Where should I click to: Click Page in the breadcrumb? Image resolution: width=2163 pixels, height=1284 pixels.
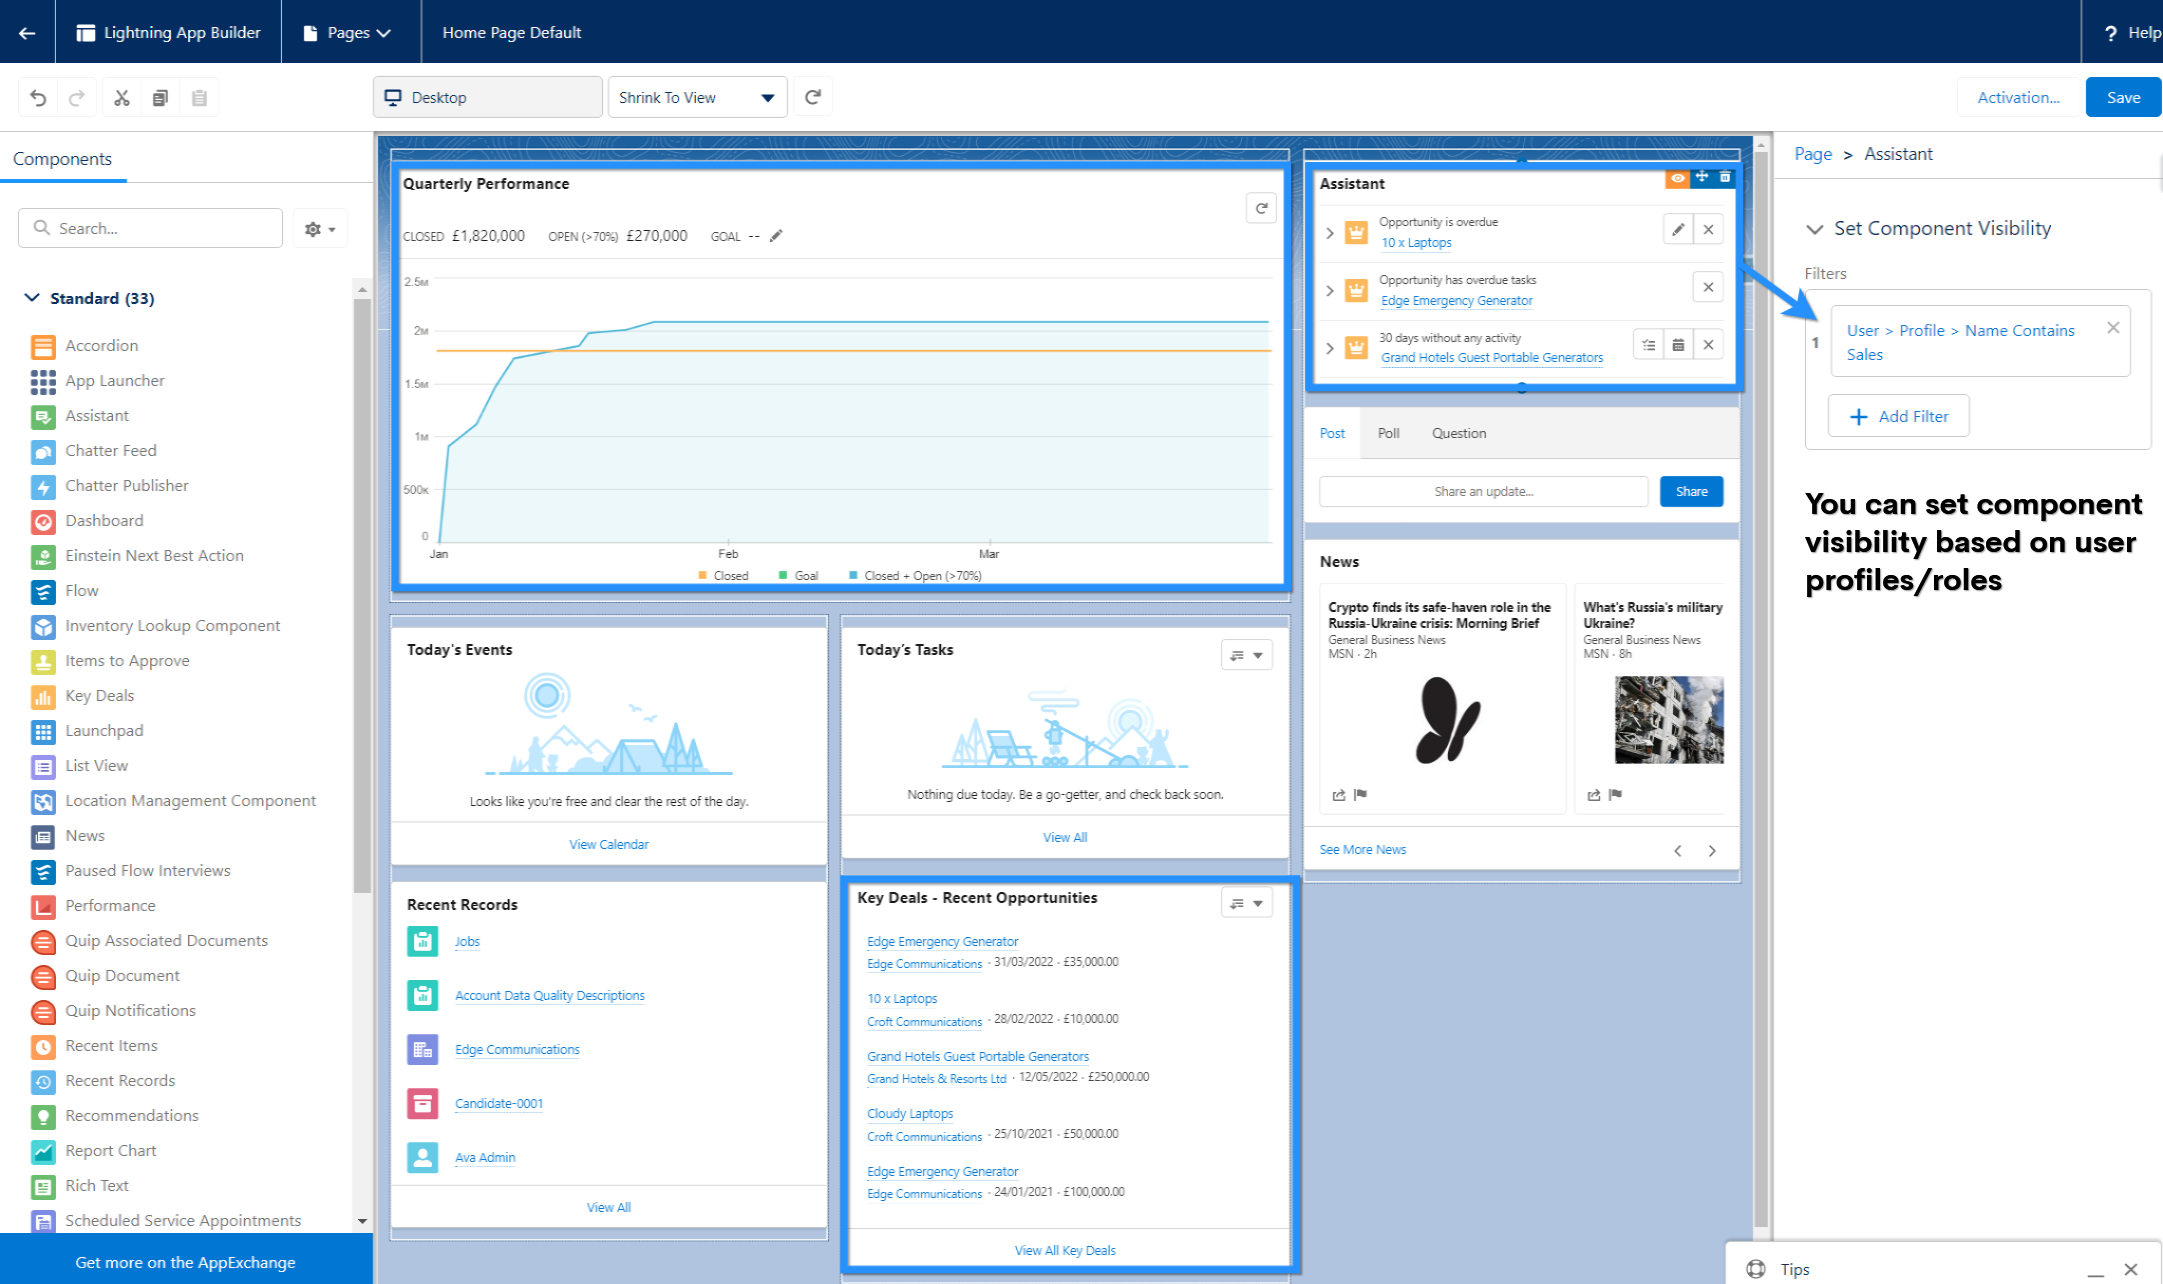pyautogui.click(x=1813, y=154)
